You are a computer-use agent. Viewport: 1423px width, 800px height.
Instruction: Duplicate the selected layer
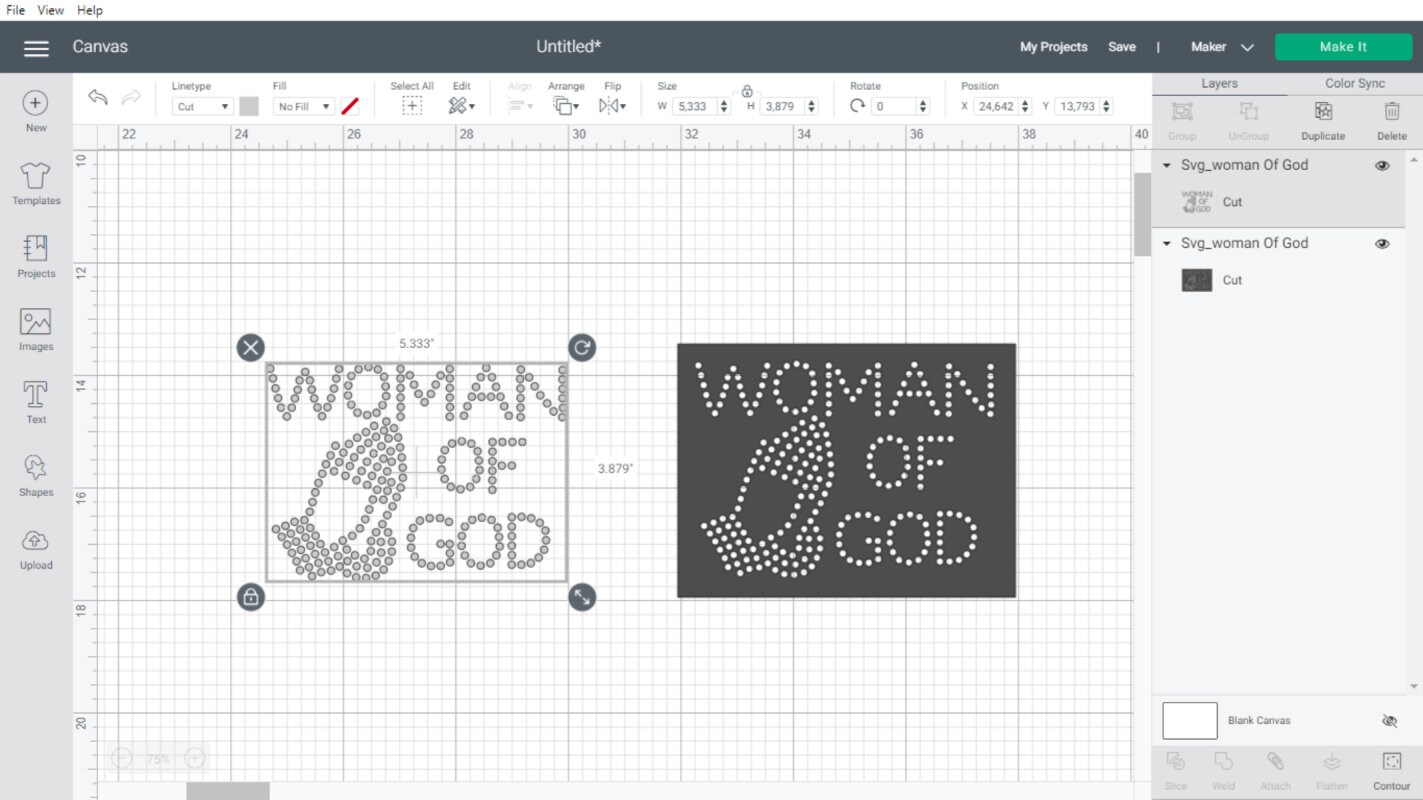pos(1322,120)
